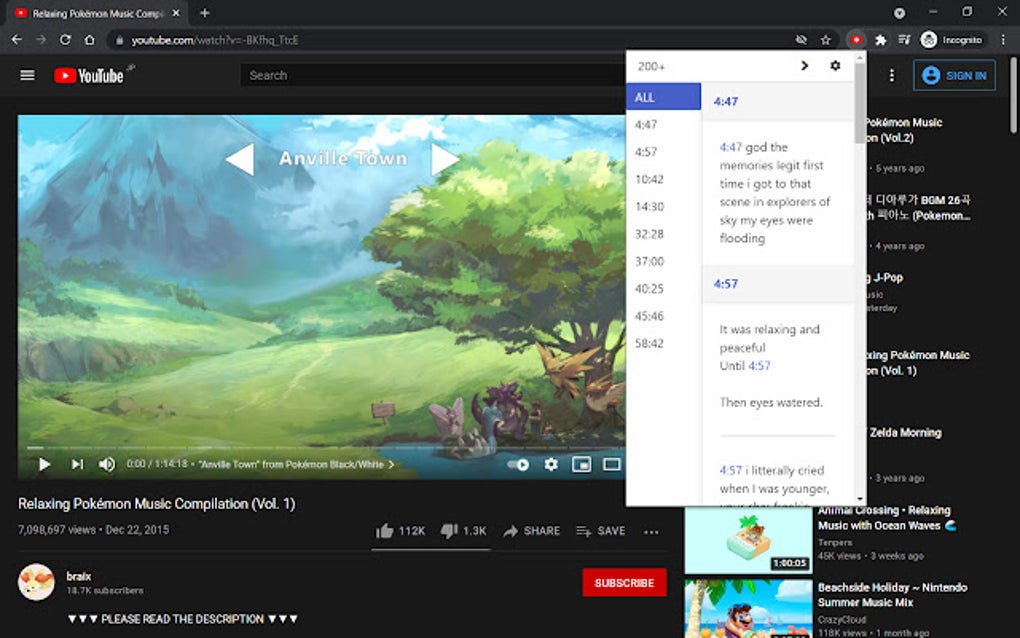Toggle the eye icon in the address bar
Image resolution: width=1020 pixels, height=638 pixels.
click(801, 39)
